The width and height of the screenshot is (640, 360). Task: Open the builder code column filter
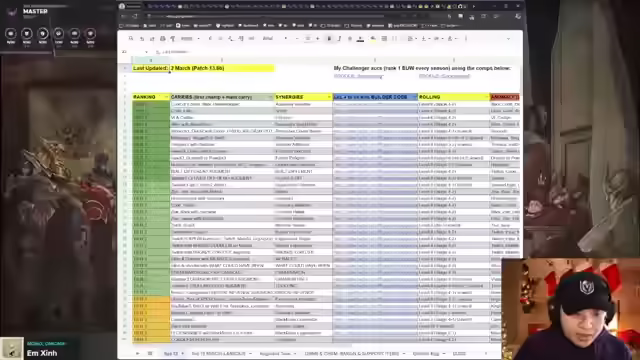tap(414, 97)
